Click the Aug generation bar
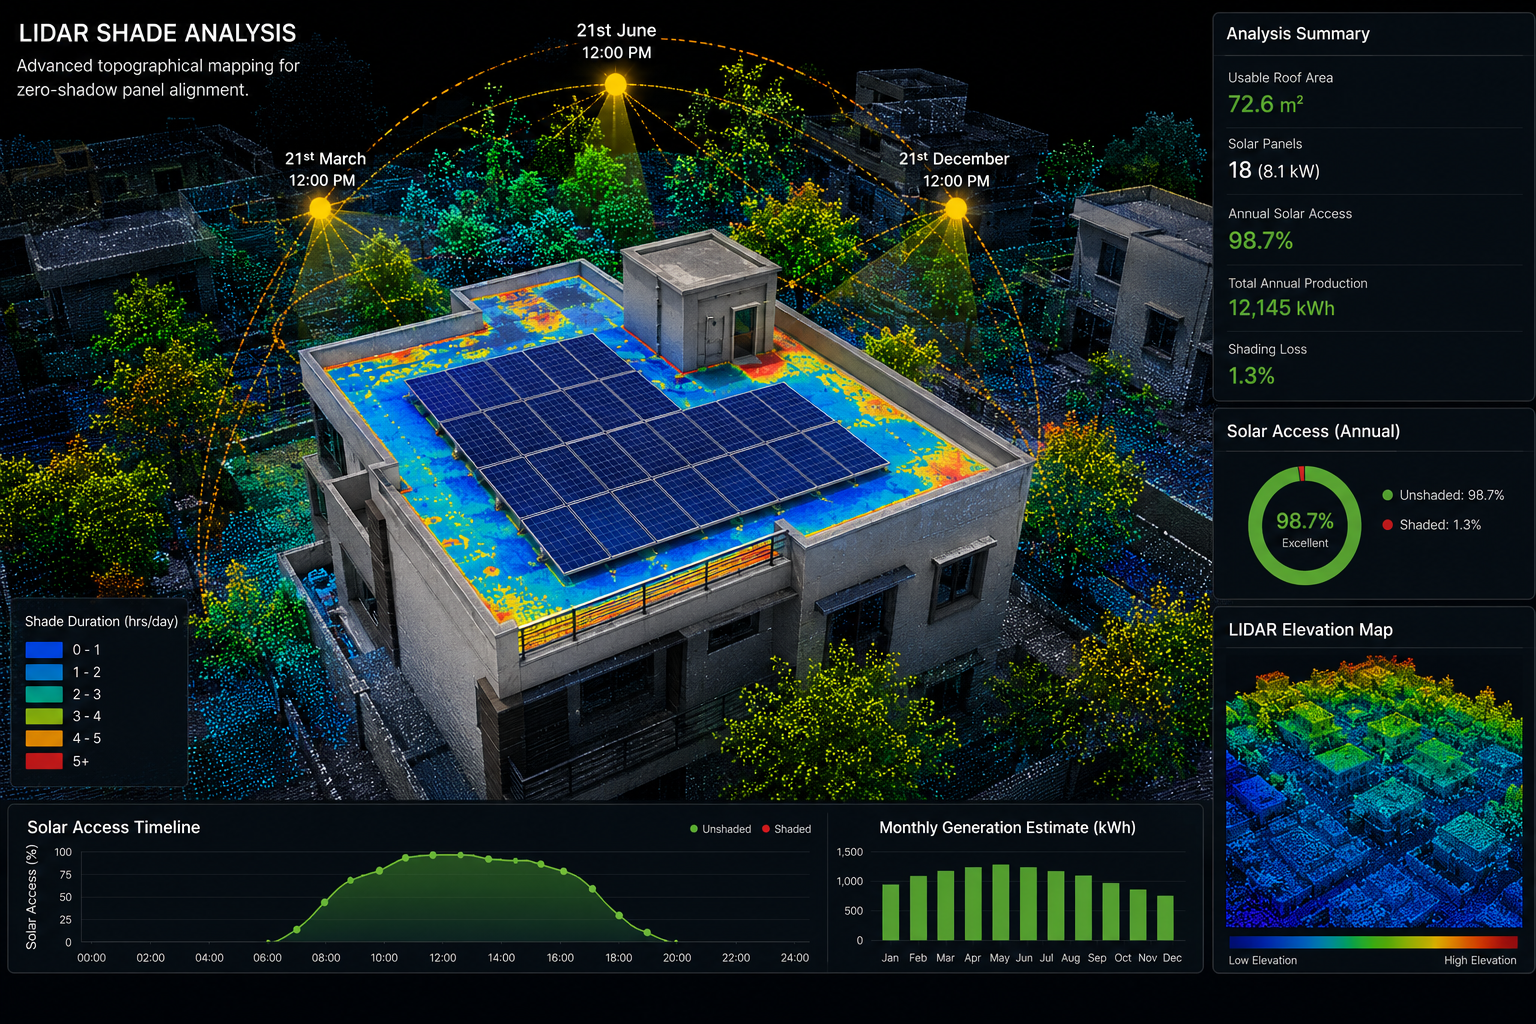 pyautogui.click(x=1083, y=908)
